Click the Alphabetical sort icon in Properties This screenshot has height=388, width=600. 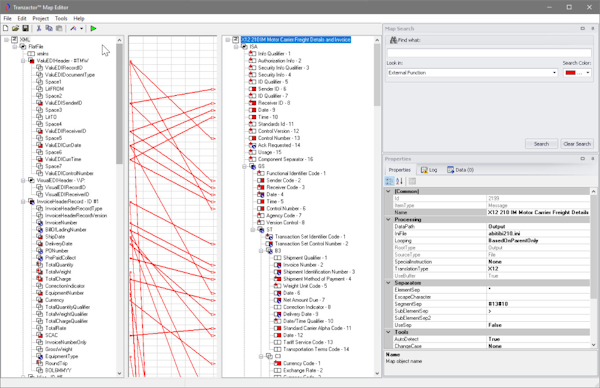coord(399,181)
